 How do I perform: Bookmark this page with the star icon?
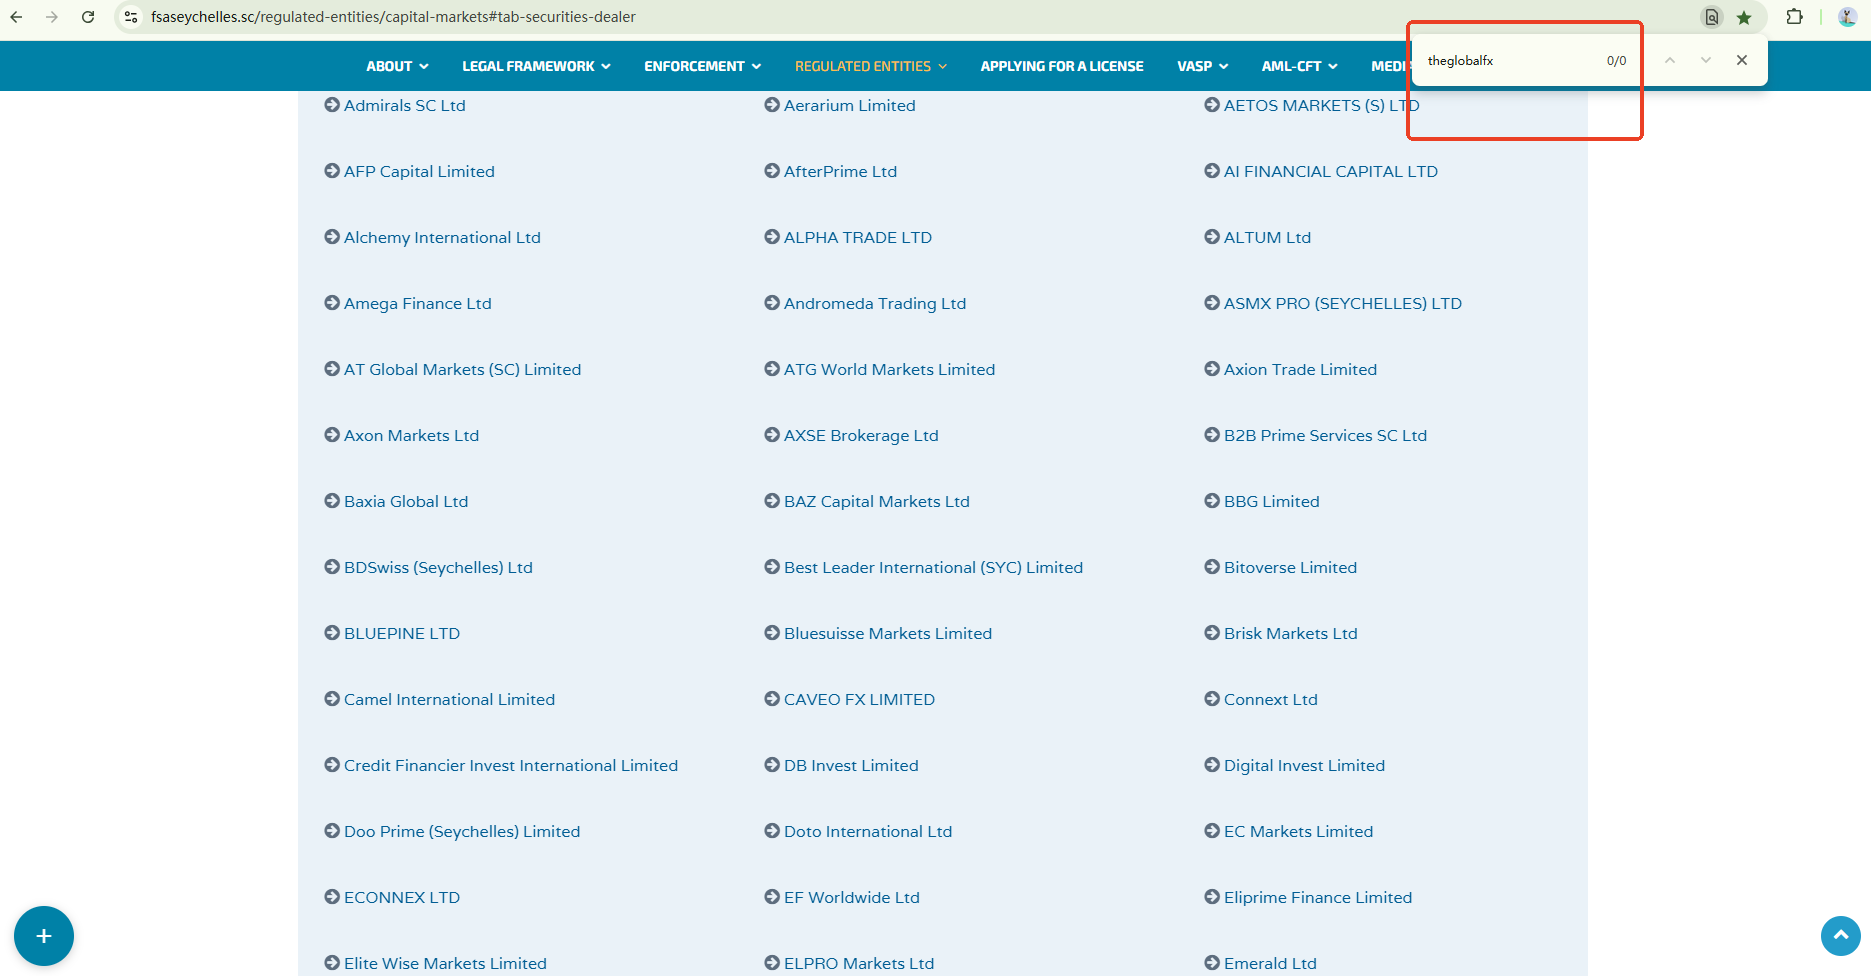click(x=1744, y=17)
